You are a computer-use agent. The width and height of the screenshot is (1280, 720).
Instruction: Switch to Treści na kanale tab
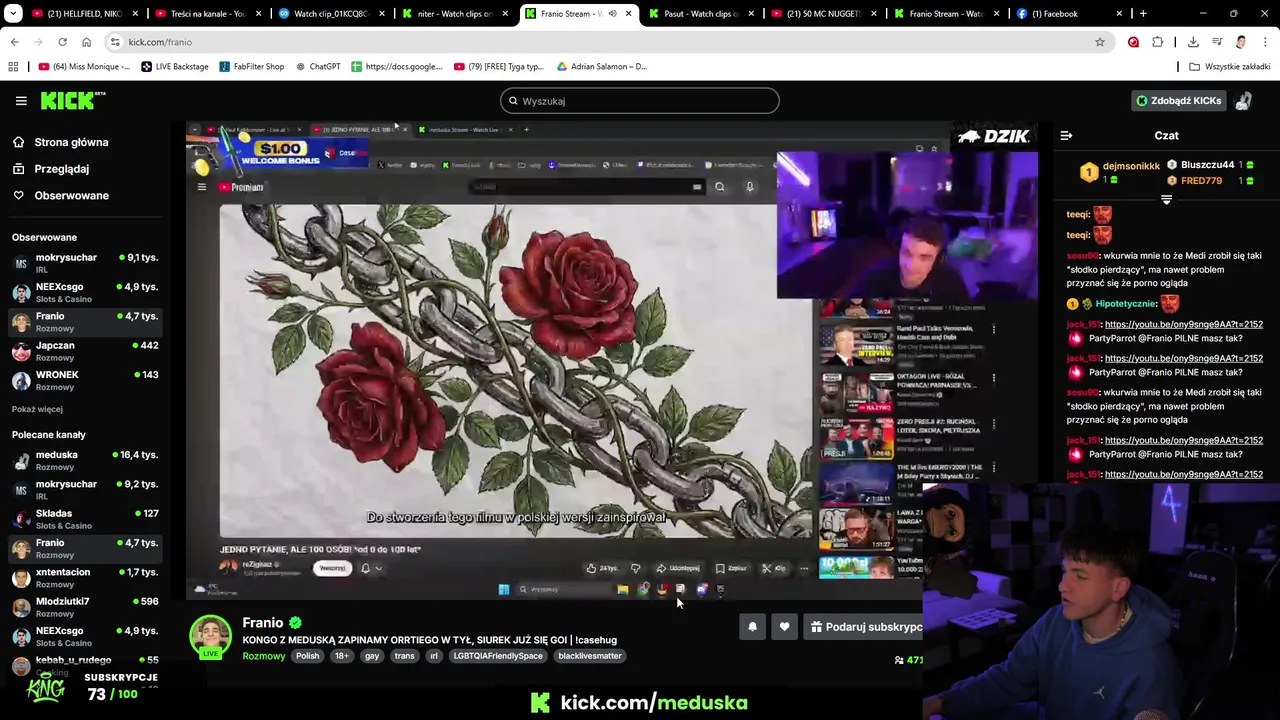coord(207,14)
